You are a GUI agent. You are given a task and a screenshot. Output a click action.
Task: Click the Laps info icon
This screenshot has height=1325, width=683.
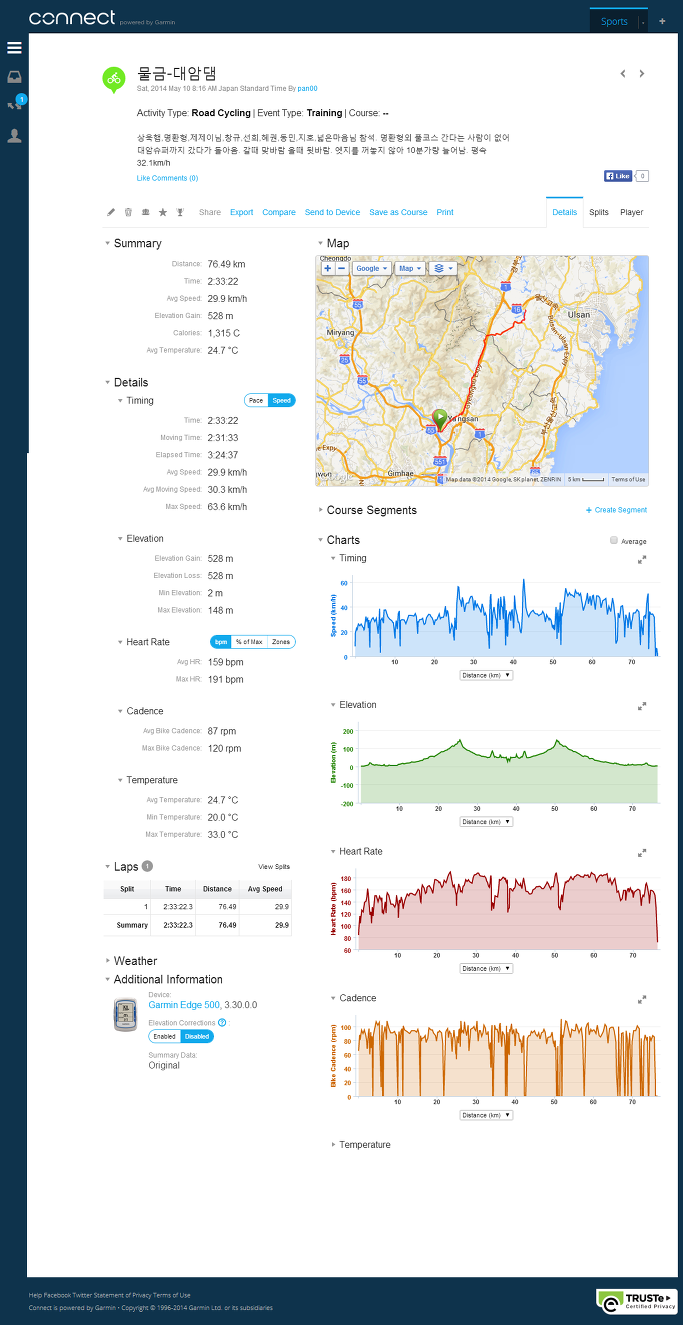click(147, 866)
